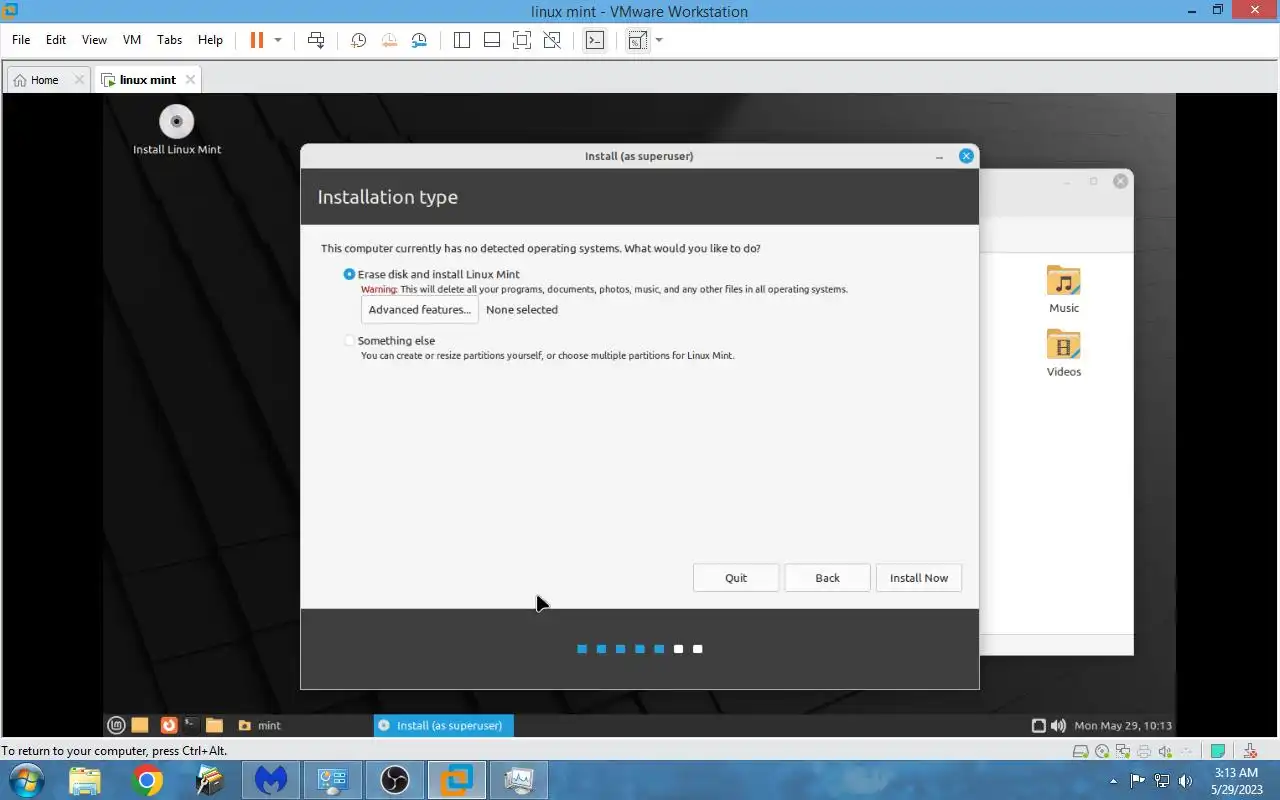This screenshot has height=800, width=1280.
Task: Click Install Linux Mint desktop icon
Action: click(x=177, y=130)
